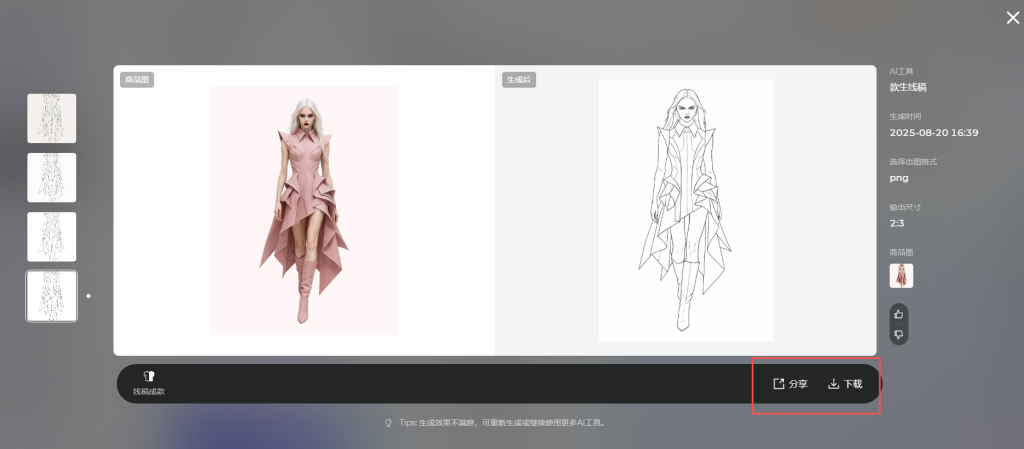
Task: Click the 生成时间 label
Action: 905,116
